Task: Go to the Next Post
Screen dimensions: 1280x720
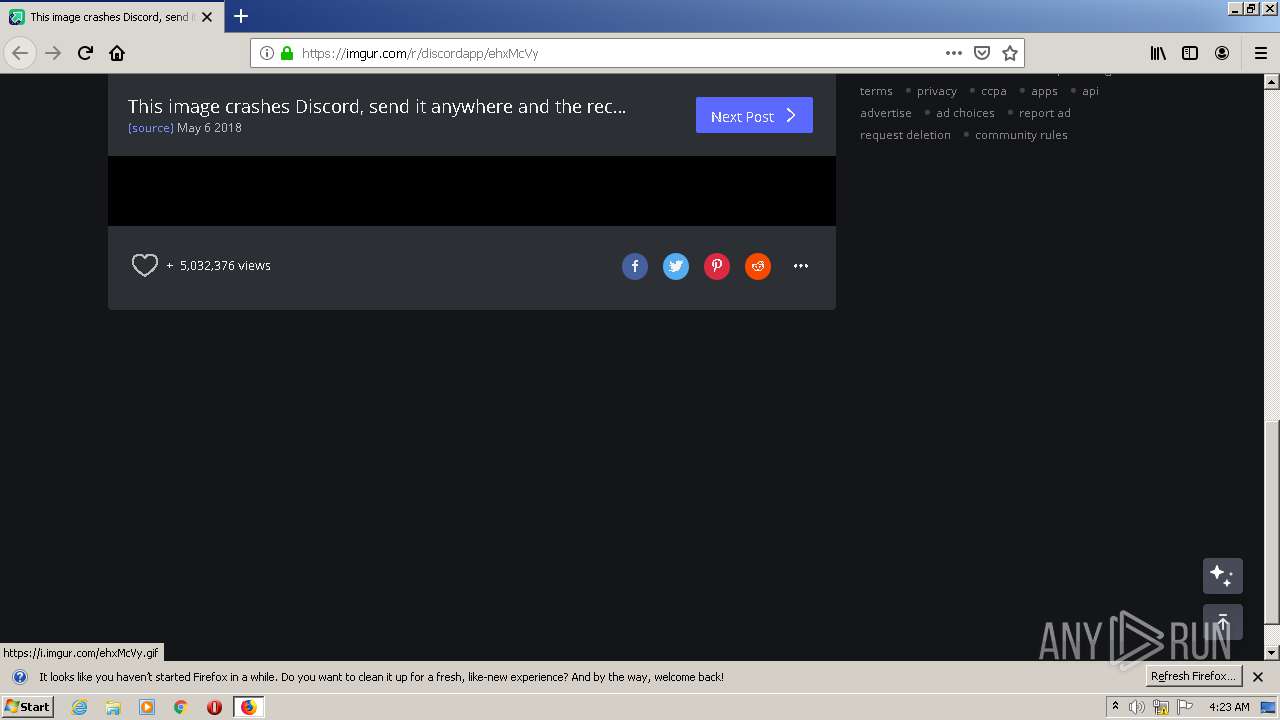Action: click(x=754, y=115)
